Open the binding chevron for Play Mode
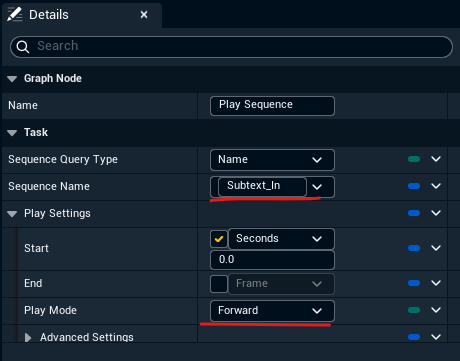 tap(436, 310)
